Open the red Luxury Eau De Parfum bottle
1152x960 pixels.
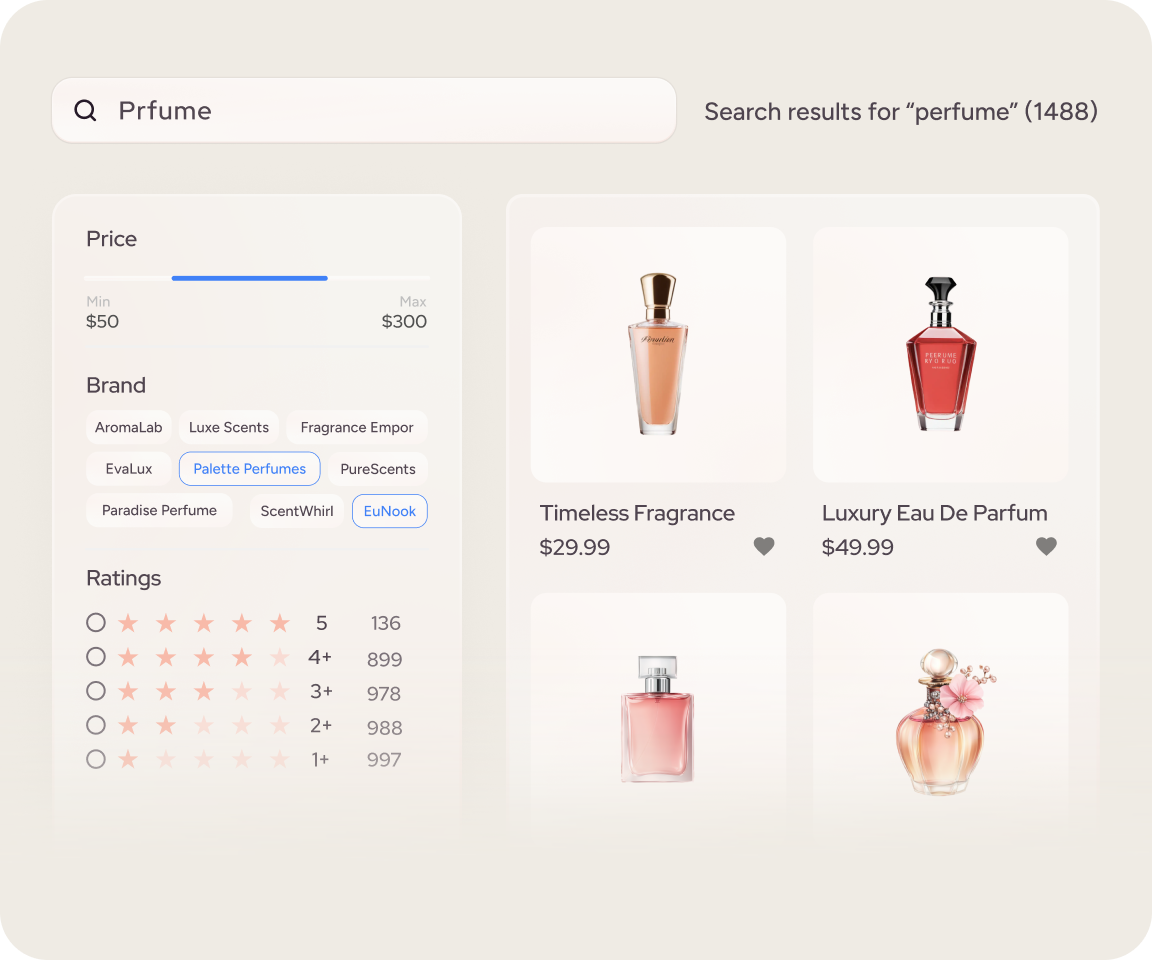(940, 355)
